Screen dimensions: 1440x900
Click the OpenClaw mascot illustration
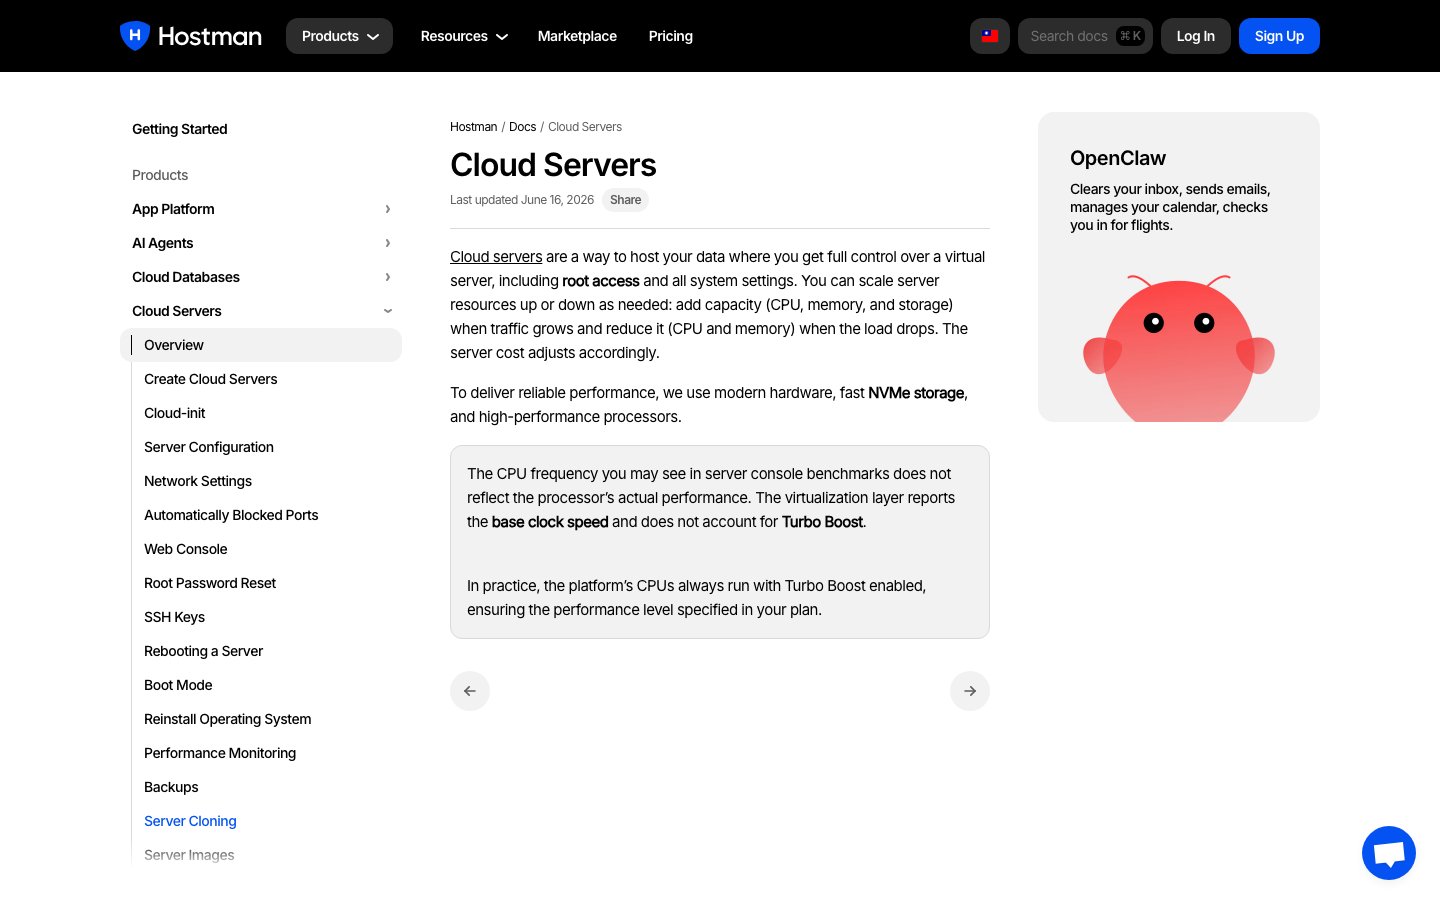click(x=1179, y=348)
